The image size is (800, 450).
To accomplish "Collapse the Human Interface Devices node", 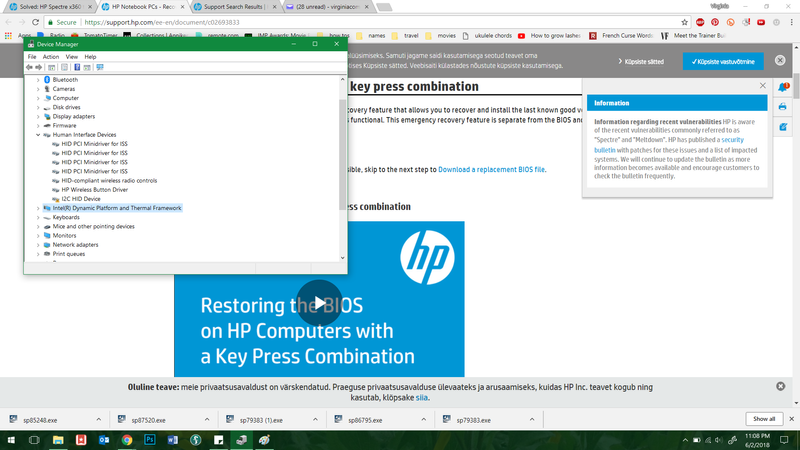I will [38, 134].
